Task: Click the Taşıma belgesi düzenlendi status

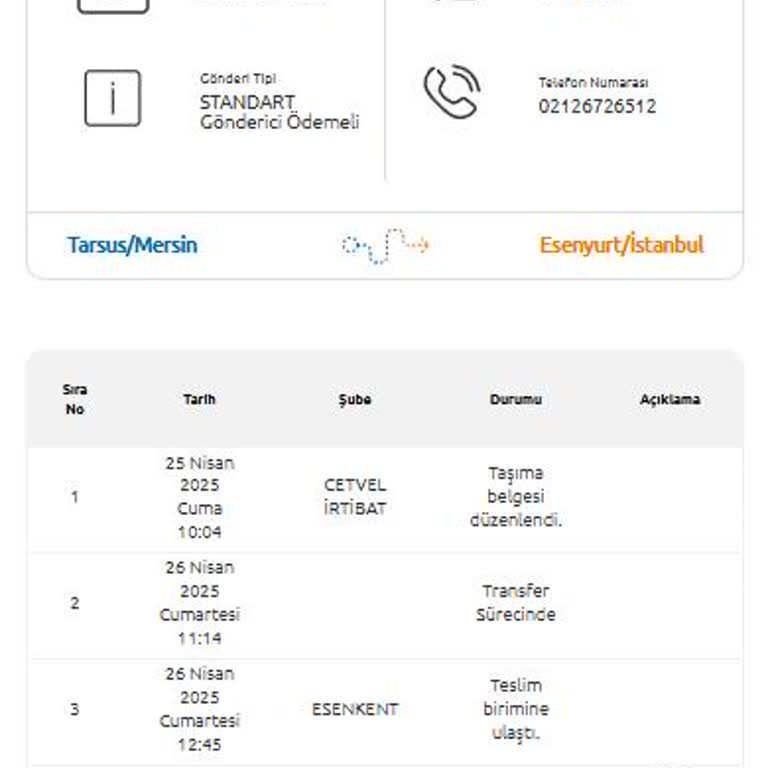Action: click(x=516, y=497)
